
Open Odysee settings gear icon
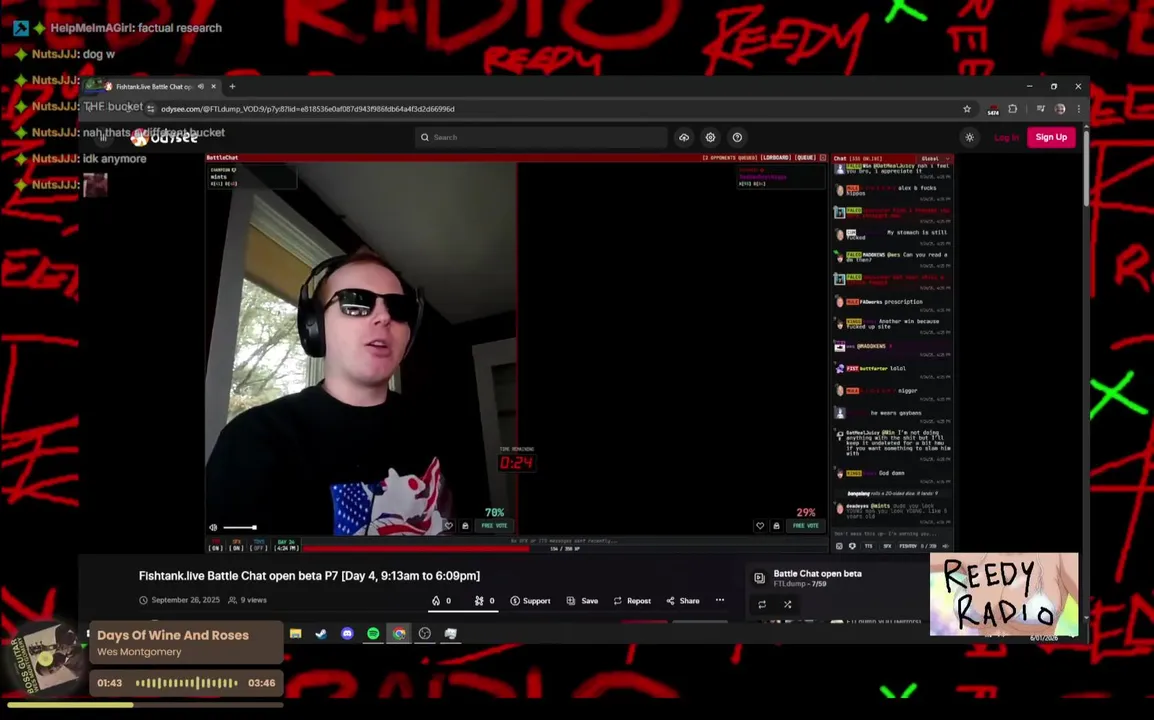(710, 138)
